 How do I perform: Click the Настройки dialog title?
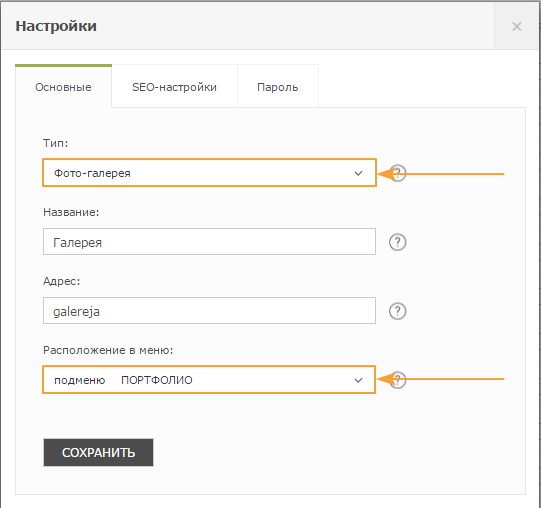tap(56, 26)
